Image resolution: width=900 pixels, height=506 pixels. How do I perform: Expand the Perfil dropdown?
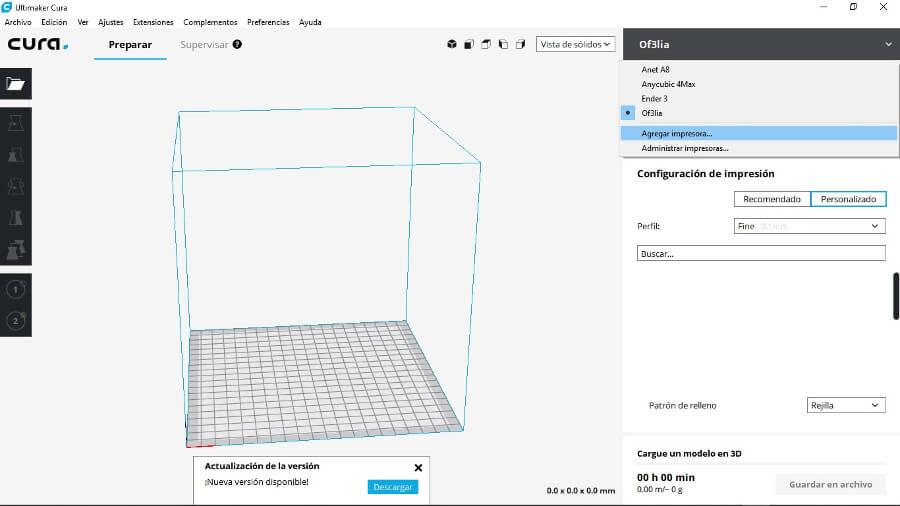(810, 227)
